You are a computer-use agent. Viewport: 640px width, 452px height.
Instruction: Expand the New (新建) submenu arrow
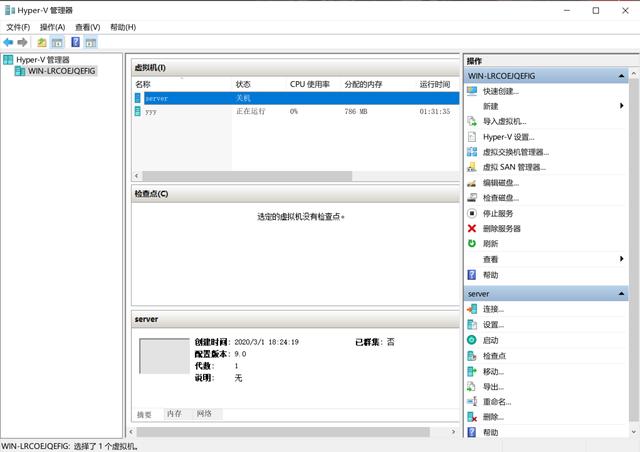tap(622, 106)
